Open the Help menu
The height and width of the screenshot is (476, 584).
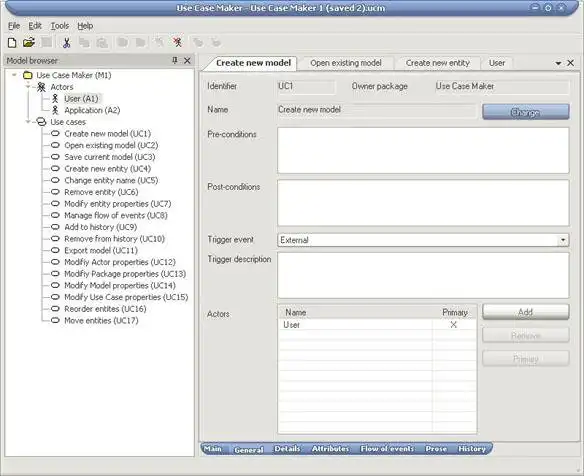point(85,26)
